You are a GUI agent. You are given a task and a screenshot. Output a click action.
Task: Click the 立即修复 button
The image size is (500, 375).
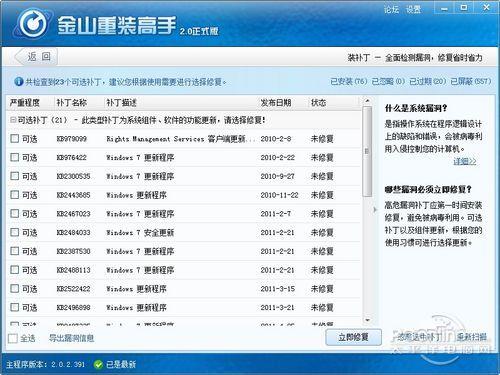[353, 337]
